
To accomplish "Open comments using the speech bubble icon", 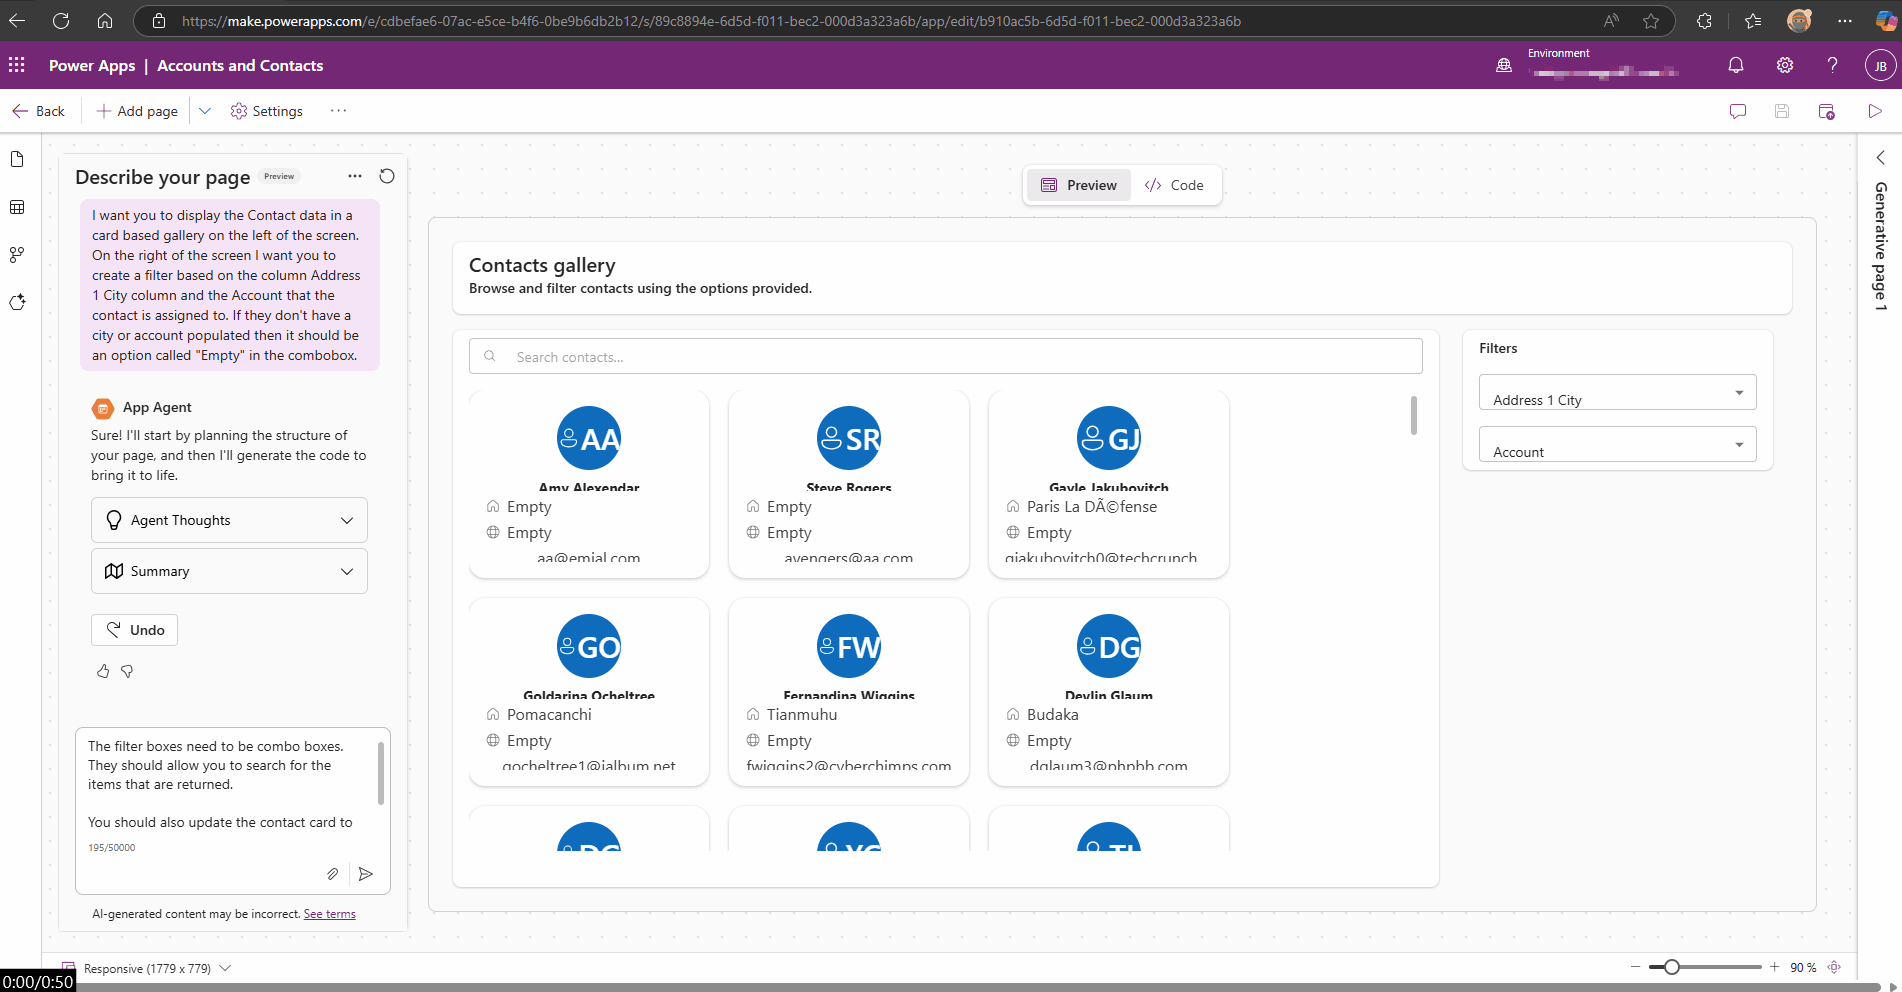I will click(1737, 111).
